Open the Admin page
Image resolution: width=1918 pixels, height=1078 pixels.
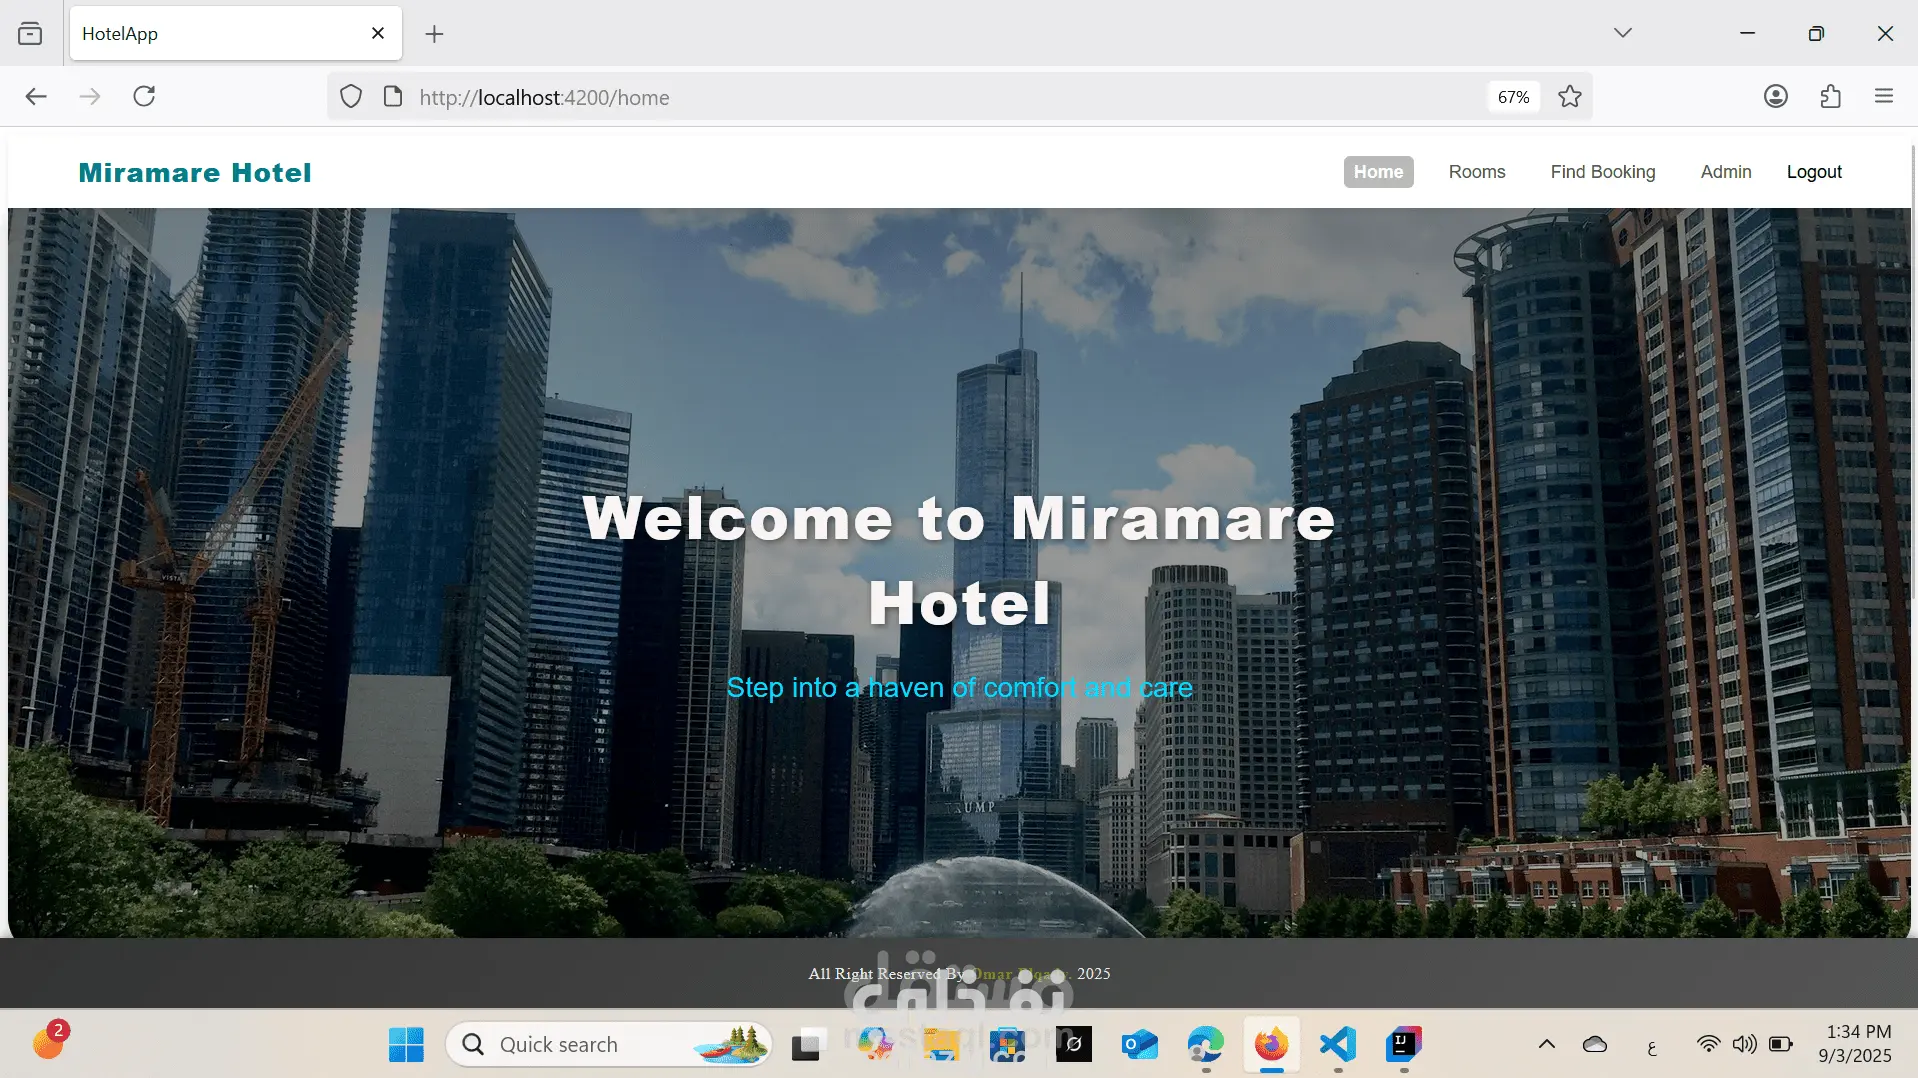coord(1726,172)
